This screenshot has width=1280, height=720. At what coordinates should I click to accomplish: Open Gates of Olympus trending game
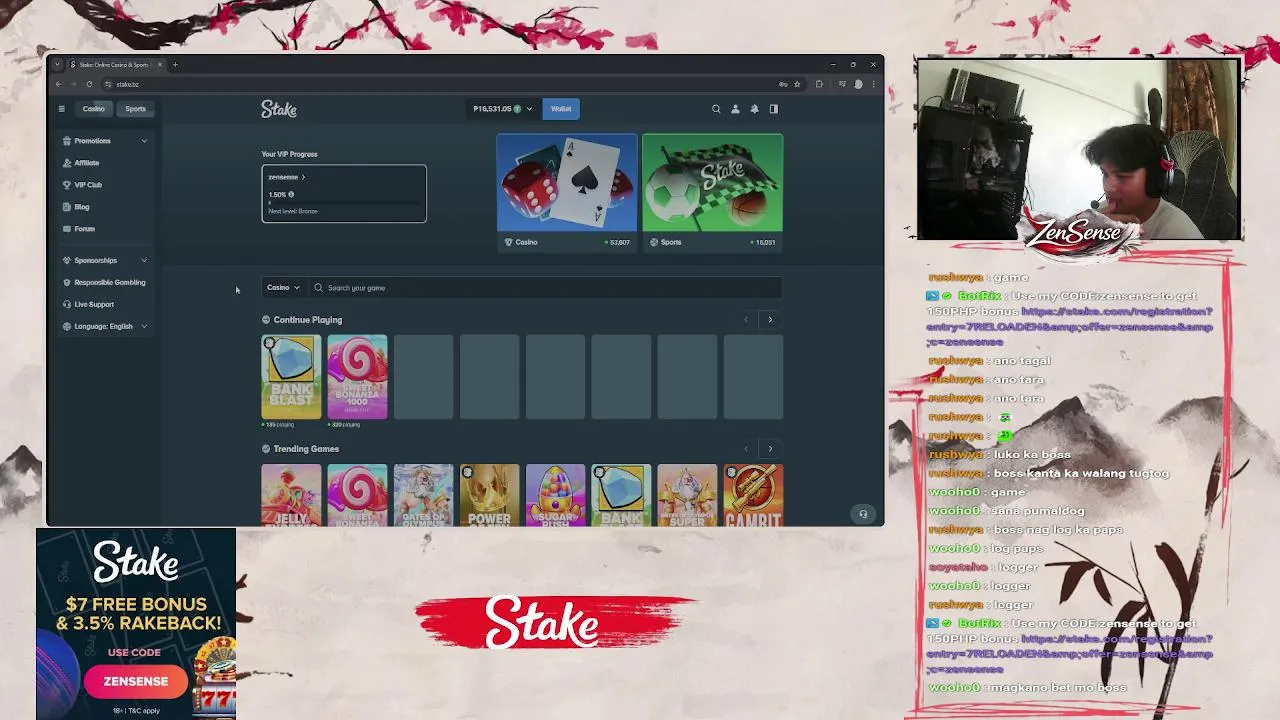coord(423,495)
